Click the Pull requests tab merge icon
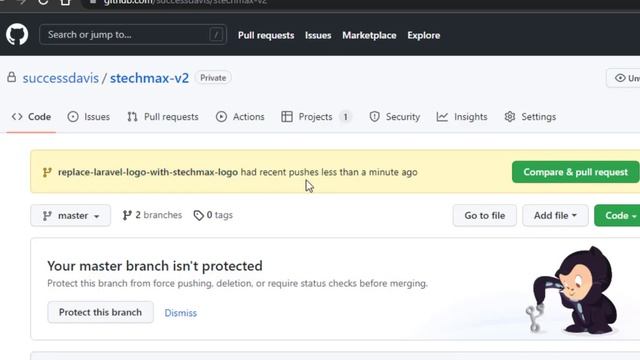 coord(132,117)
